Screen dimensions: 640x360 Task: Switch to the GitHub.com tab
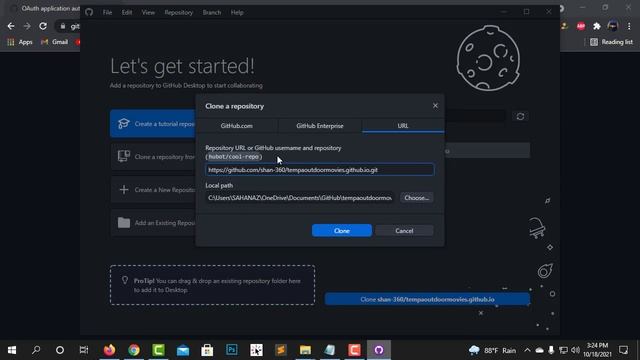point(237,126)
